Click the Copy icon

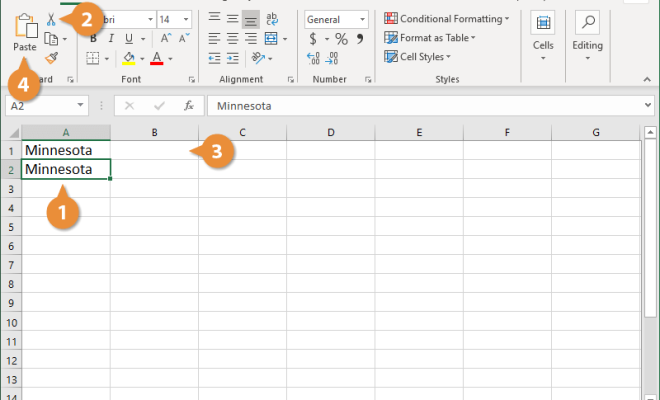51,39
